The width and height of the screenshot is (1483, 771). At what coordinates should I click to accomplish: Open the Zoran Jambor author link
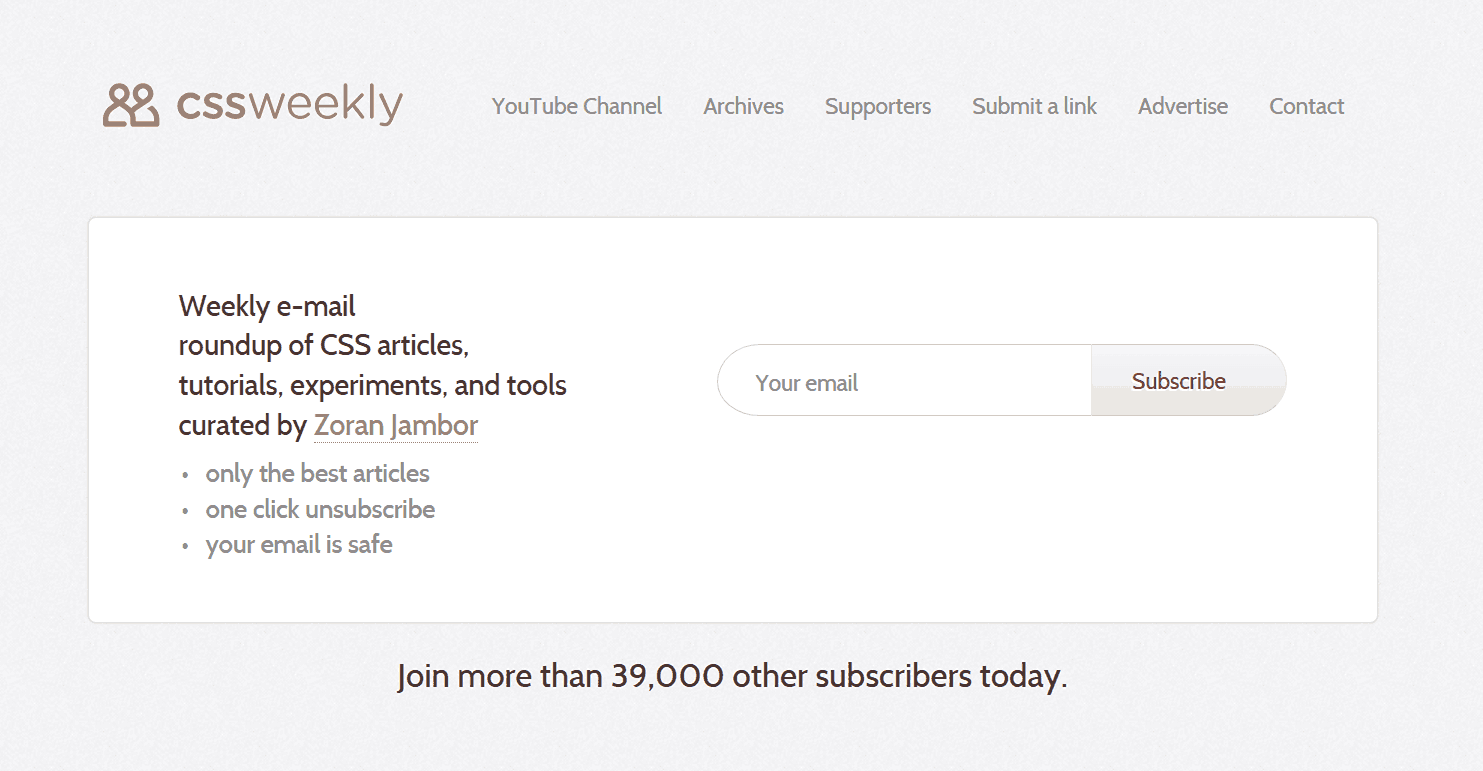(396, 426)
